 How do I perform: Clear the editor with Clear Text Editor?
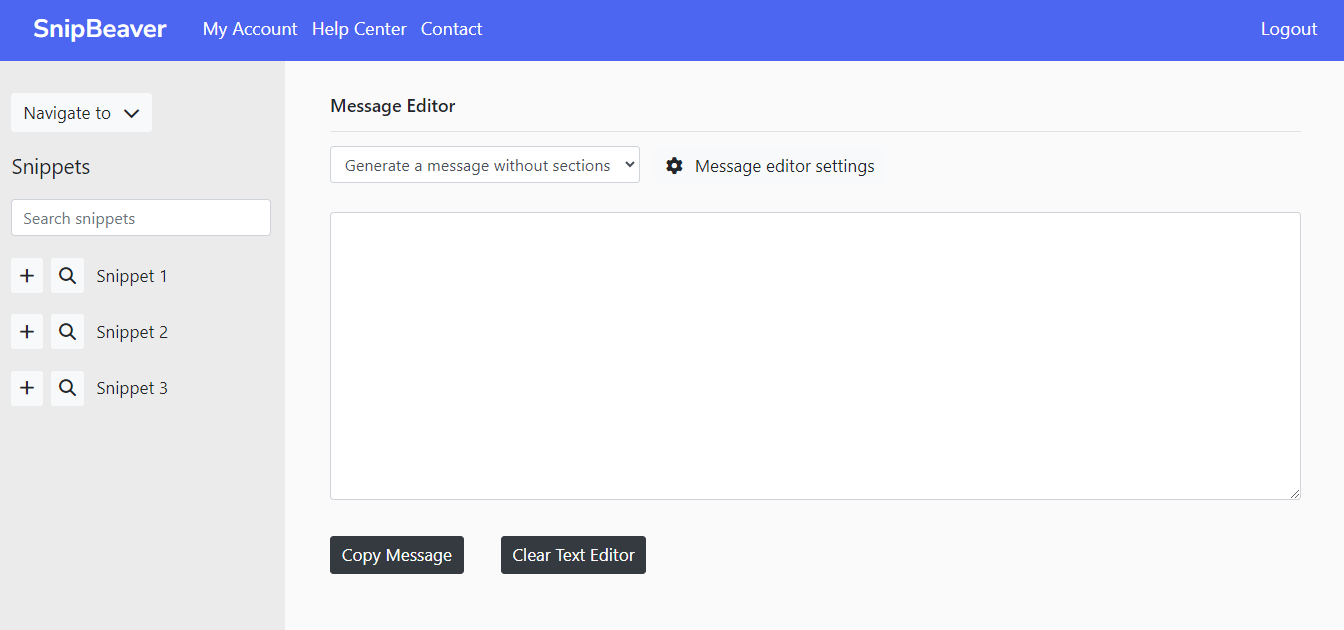click(573, 555)
